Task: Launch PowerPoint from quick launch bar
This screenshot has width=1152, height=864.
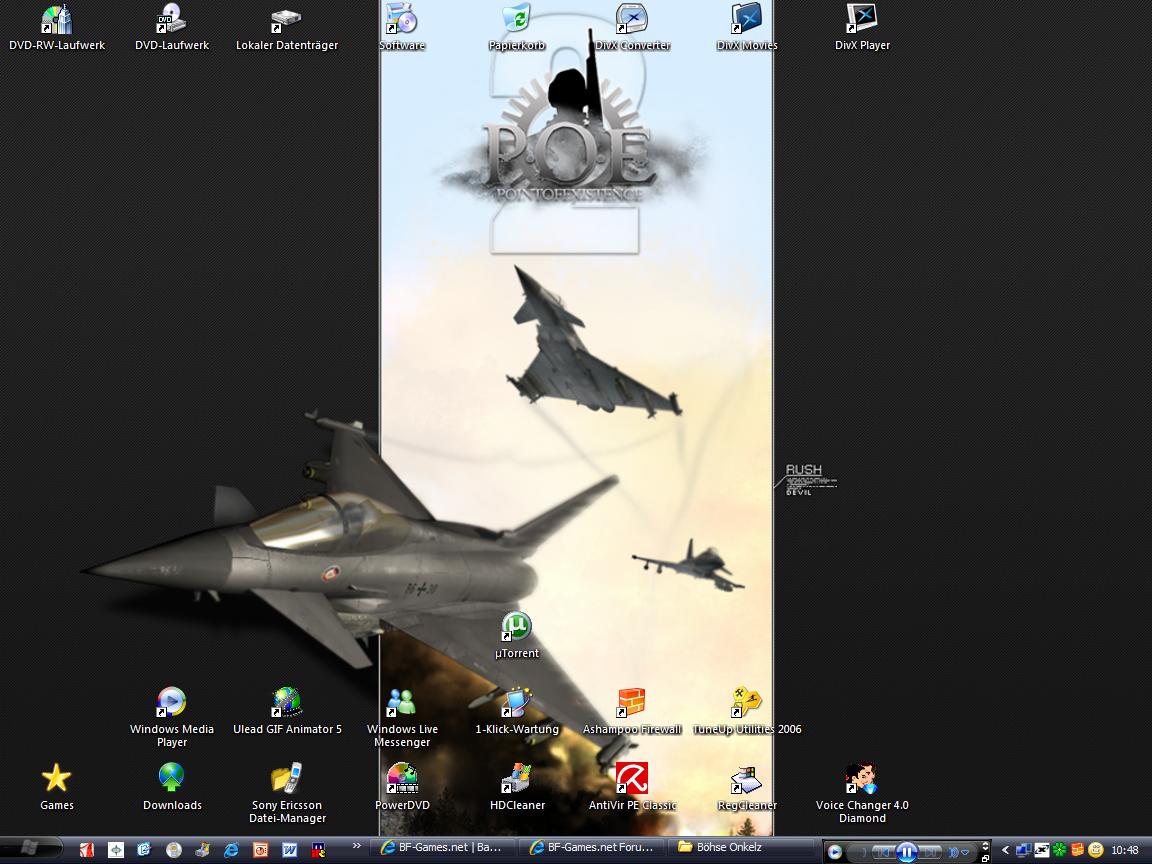Action: pyautogui.click(x=260, y=850)
